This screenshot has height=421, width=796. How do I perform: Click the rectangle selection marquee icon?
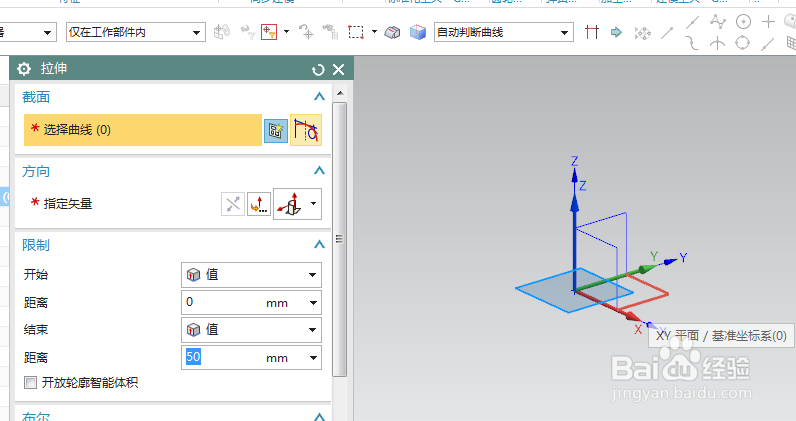point(356,32)
